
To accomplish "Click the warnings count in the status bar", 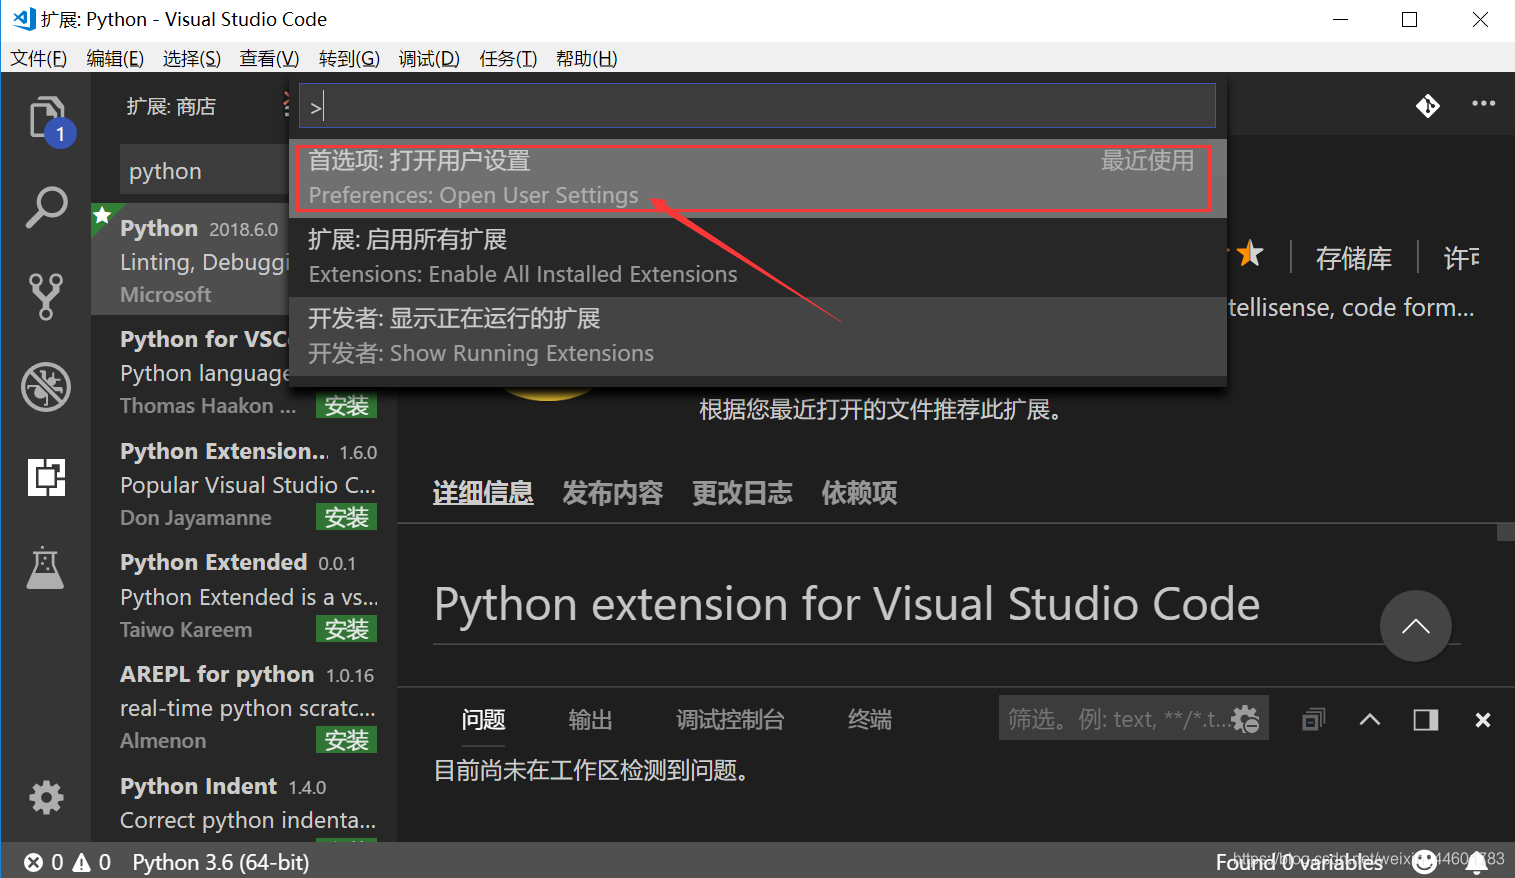I will coord(92,862).
